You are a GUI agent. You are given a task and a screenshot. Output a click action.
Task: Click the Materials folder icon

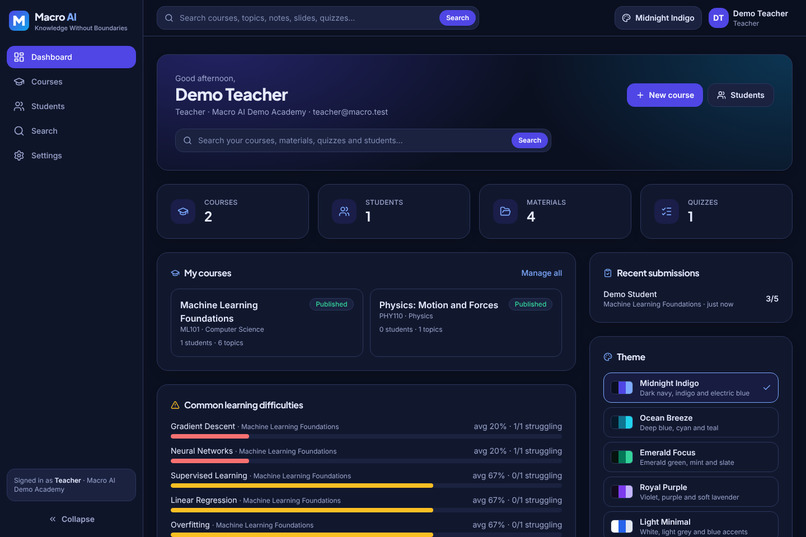click(x=505, y=211)
